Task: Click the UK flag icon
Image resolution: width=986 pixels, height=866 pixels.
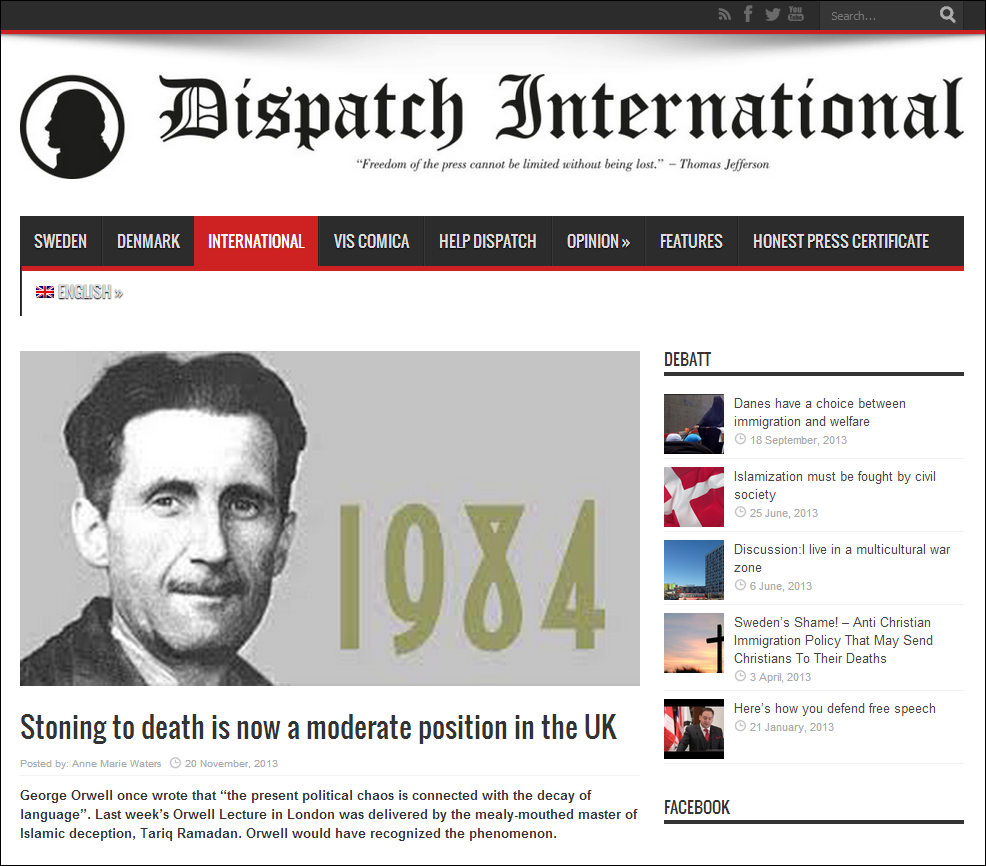Action: pyautogui.click(x=45, y=292)
